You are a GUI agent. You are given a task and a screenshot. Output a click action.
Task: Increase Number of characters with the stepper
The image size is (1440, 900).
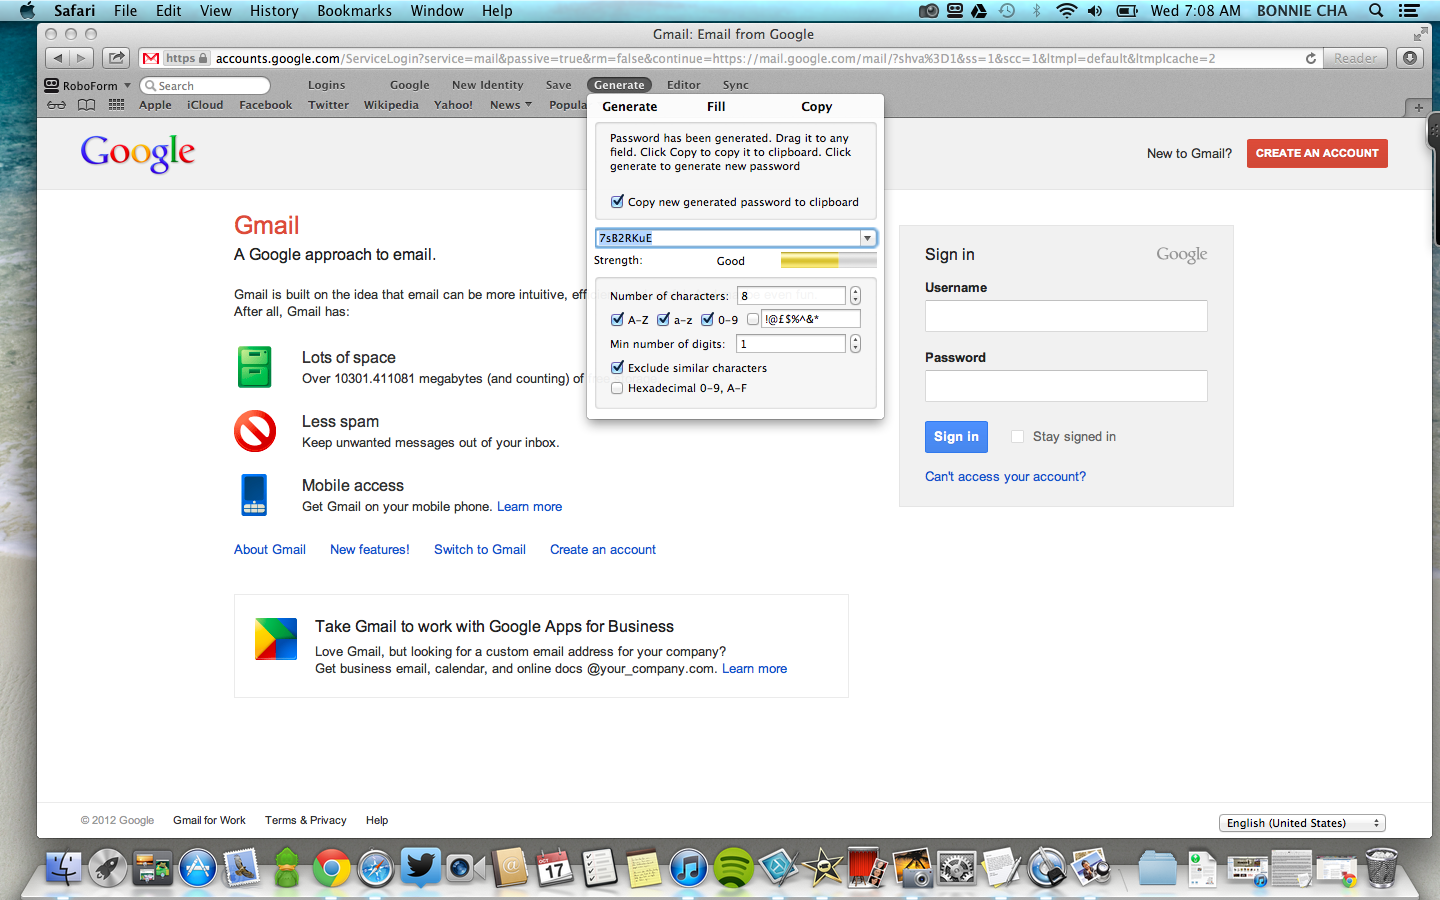pyautogui.click(x=855, y=291)
